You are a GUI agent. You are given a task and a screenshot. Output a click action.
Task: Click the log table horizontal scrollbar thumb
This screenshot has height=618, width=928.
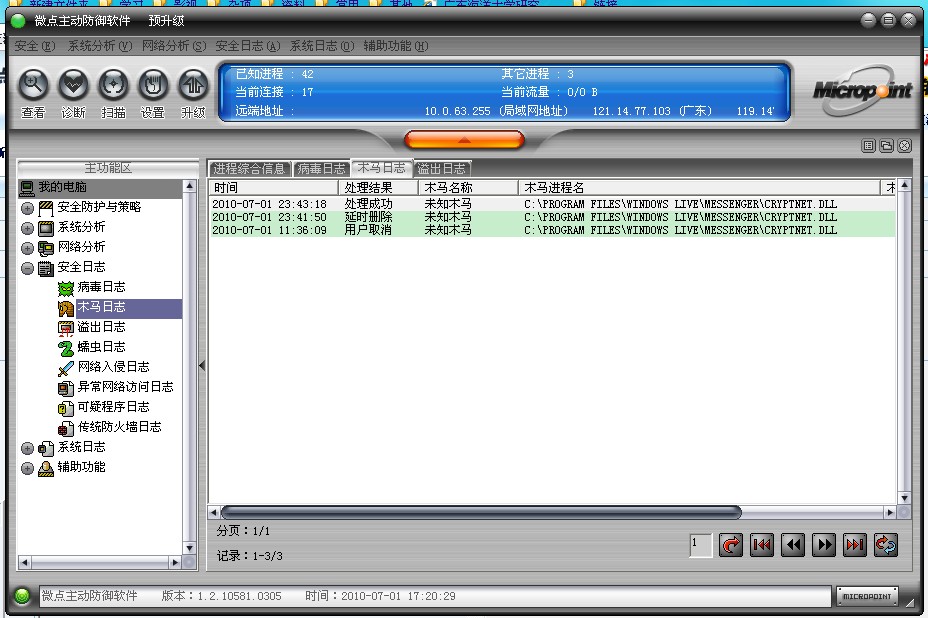tap(481, 512)
